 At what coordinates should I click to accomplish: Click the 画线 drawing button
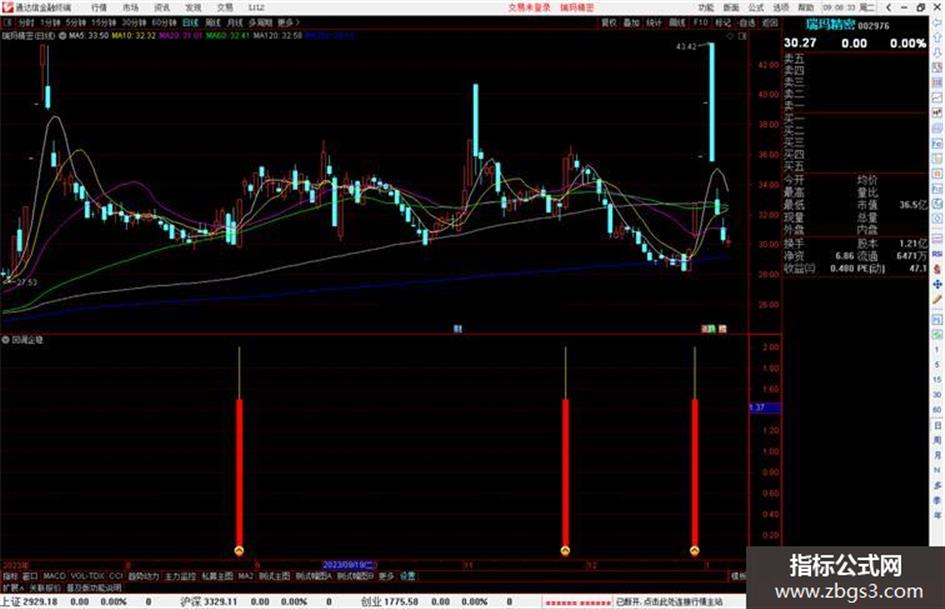pos(677,22)
